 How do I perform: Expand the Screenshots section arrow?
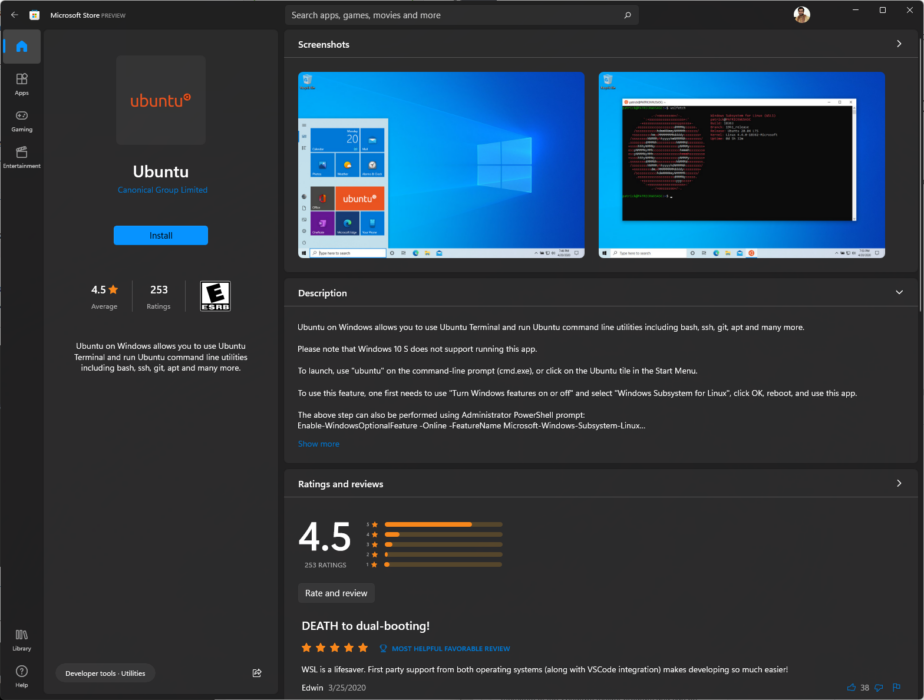[899, 44]
